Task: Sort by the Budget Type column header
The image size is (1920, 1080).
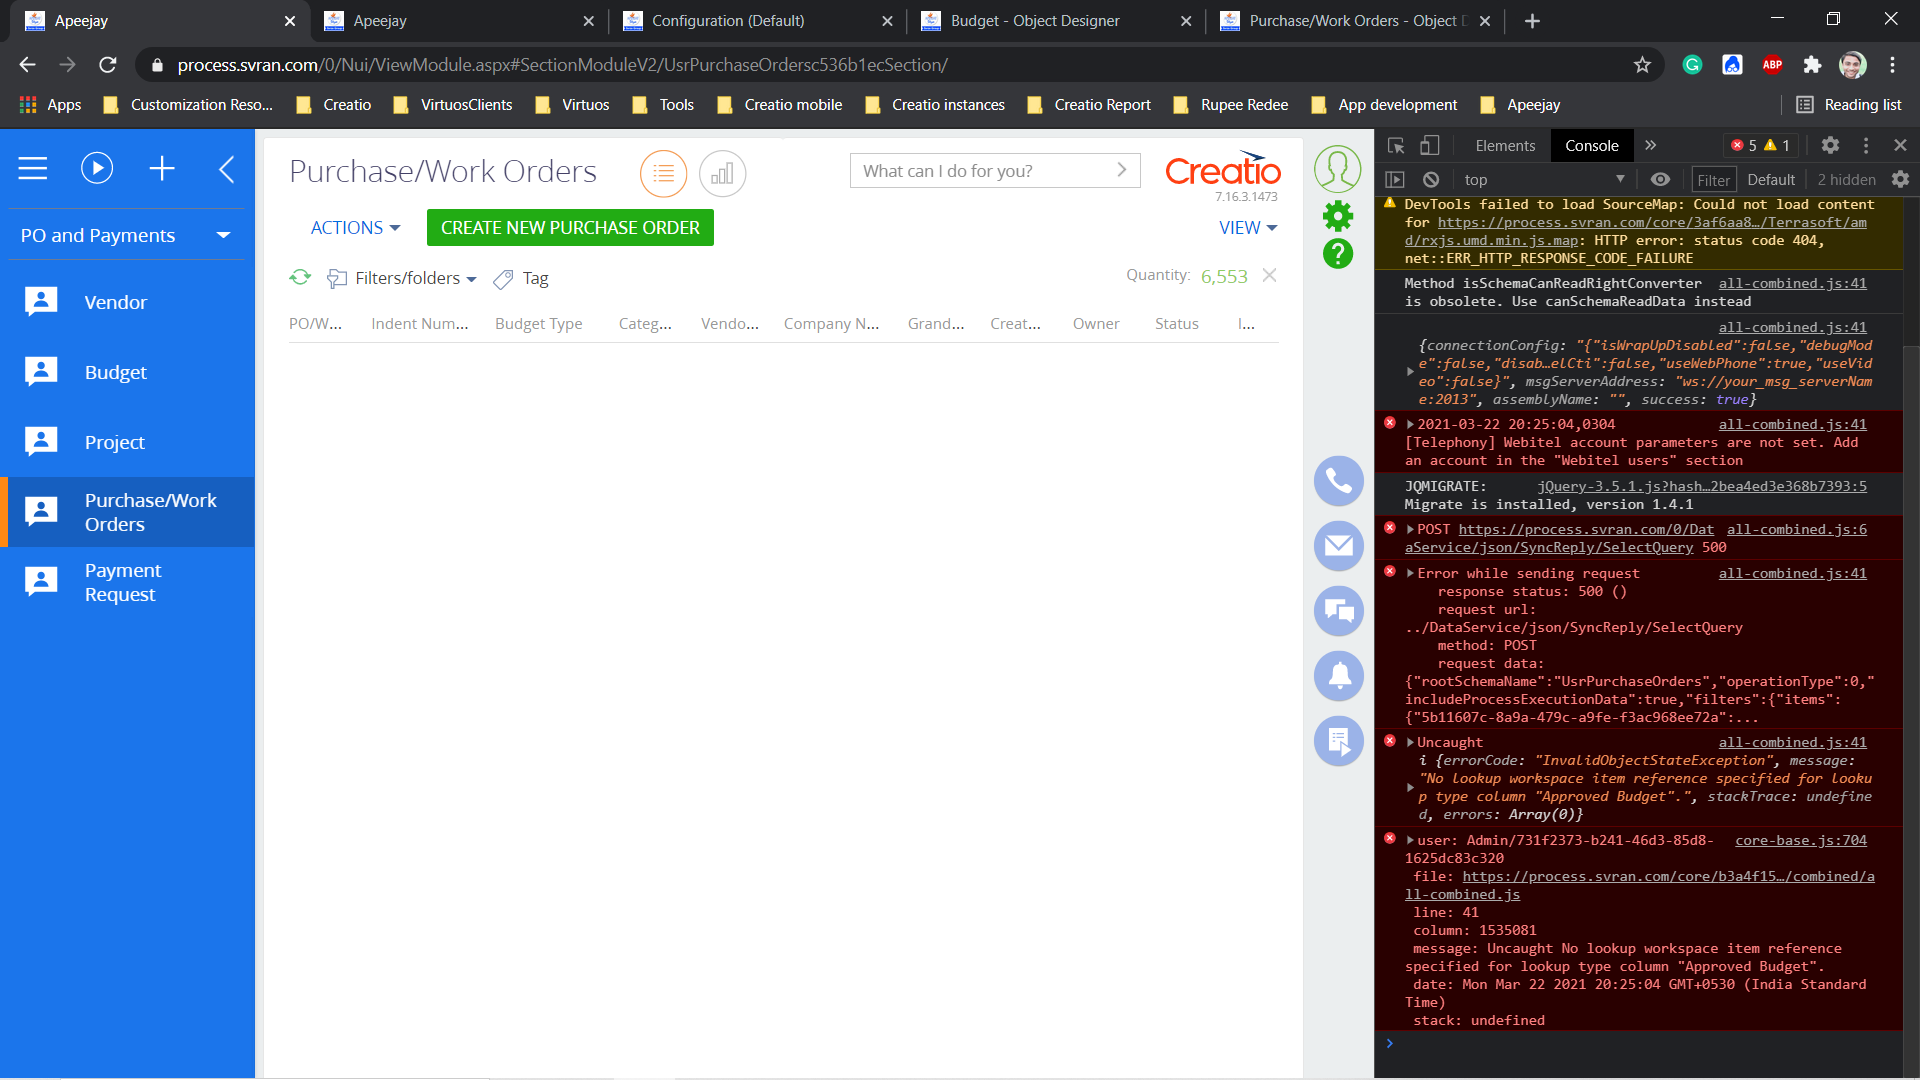Action: 538,324
